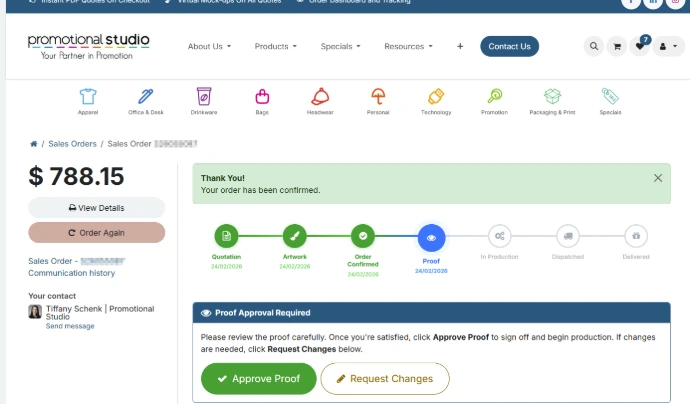The width and height of the screenshot is (690, 404).
Task: Select the Proof stage in progress tracker
Action: (431, 237)
